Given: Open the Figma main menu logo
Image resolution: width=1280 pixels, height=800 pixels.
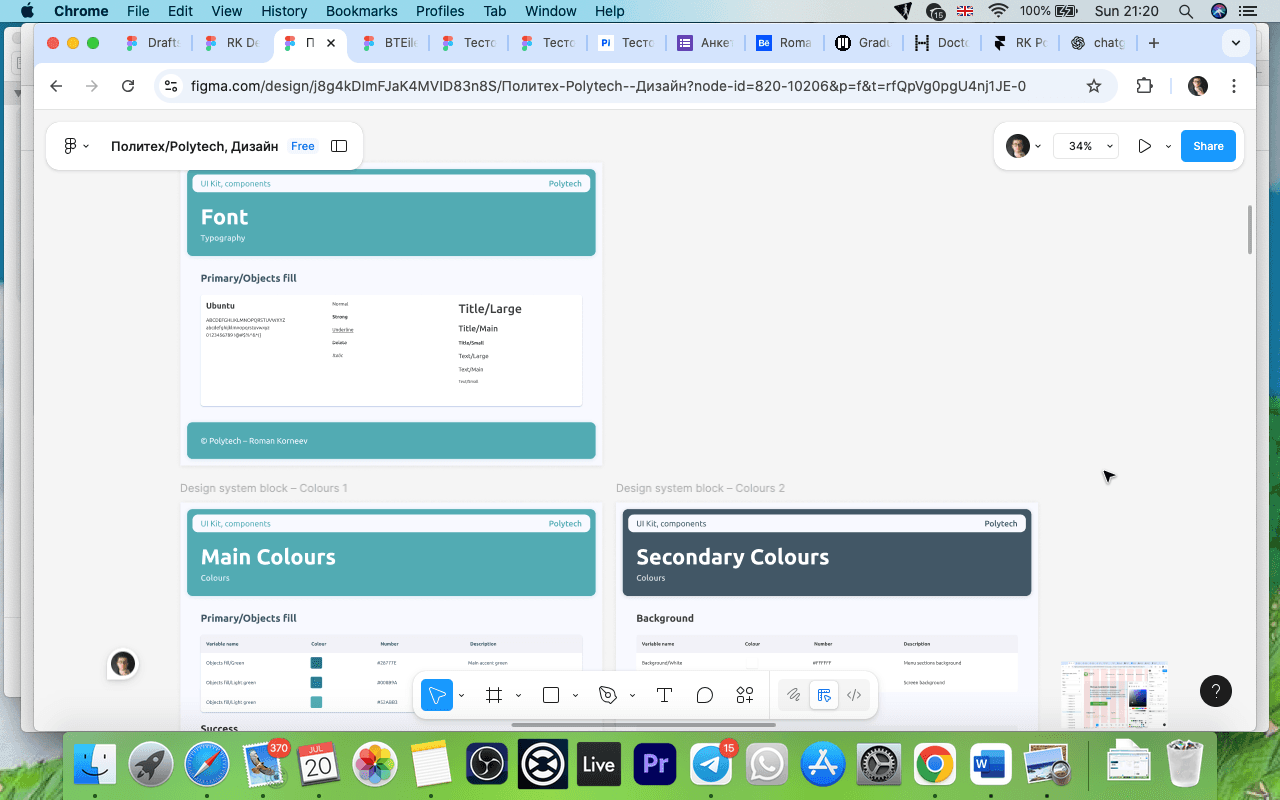Looking at the screenshot, I should pos(70,146).
